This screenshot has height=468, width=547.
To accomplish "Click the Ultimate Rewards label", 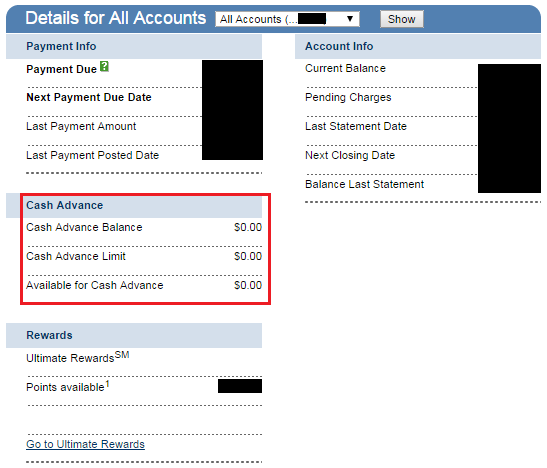I will [x=78, y=357].
